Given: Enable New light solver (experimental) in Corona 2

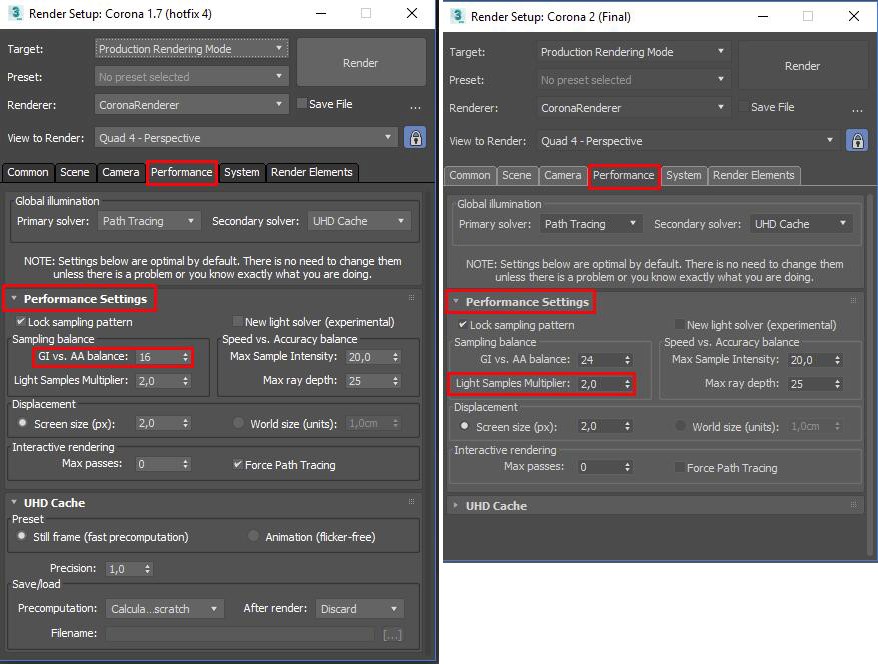Looking at the screenshot, I should click(680, 324).
